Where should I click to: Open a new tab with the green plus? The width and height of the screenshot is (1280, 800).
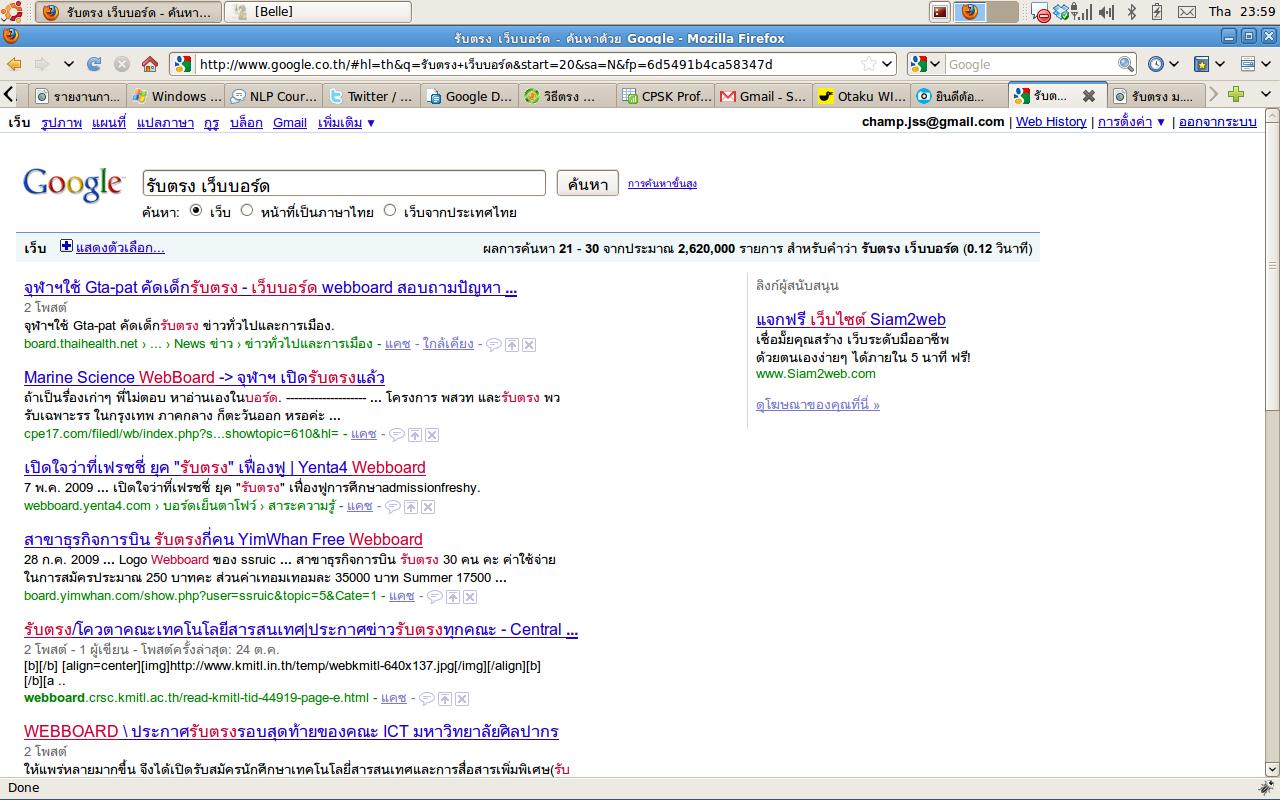click(x=1236, y=95)
